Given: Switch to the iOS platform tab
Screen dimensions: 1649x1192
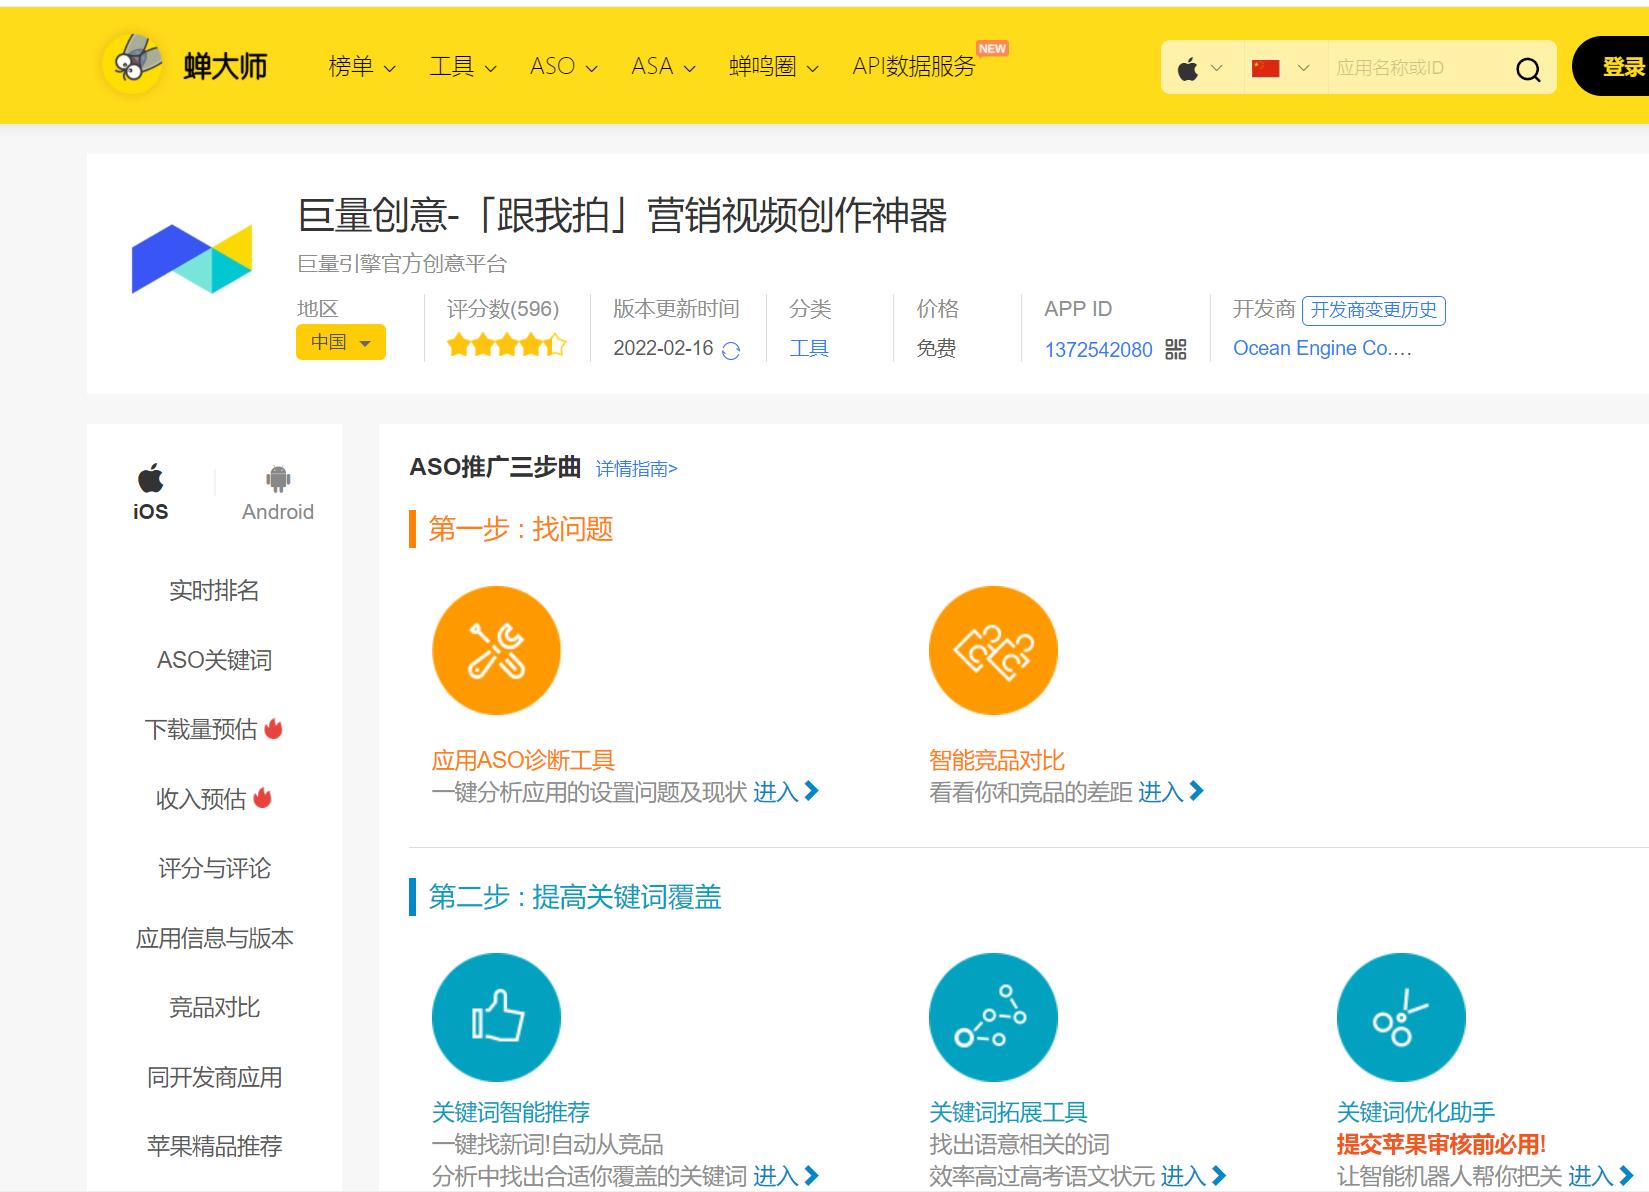Looking at the screenshot, I should click(x=151, y=492).
